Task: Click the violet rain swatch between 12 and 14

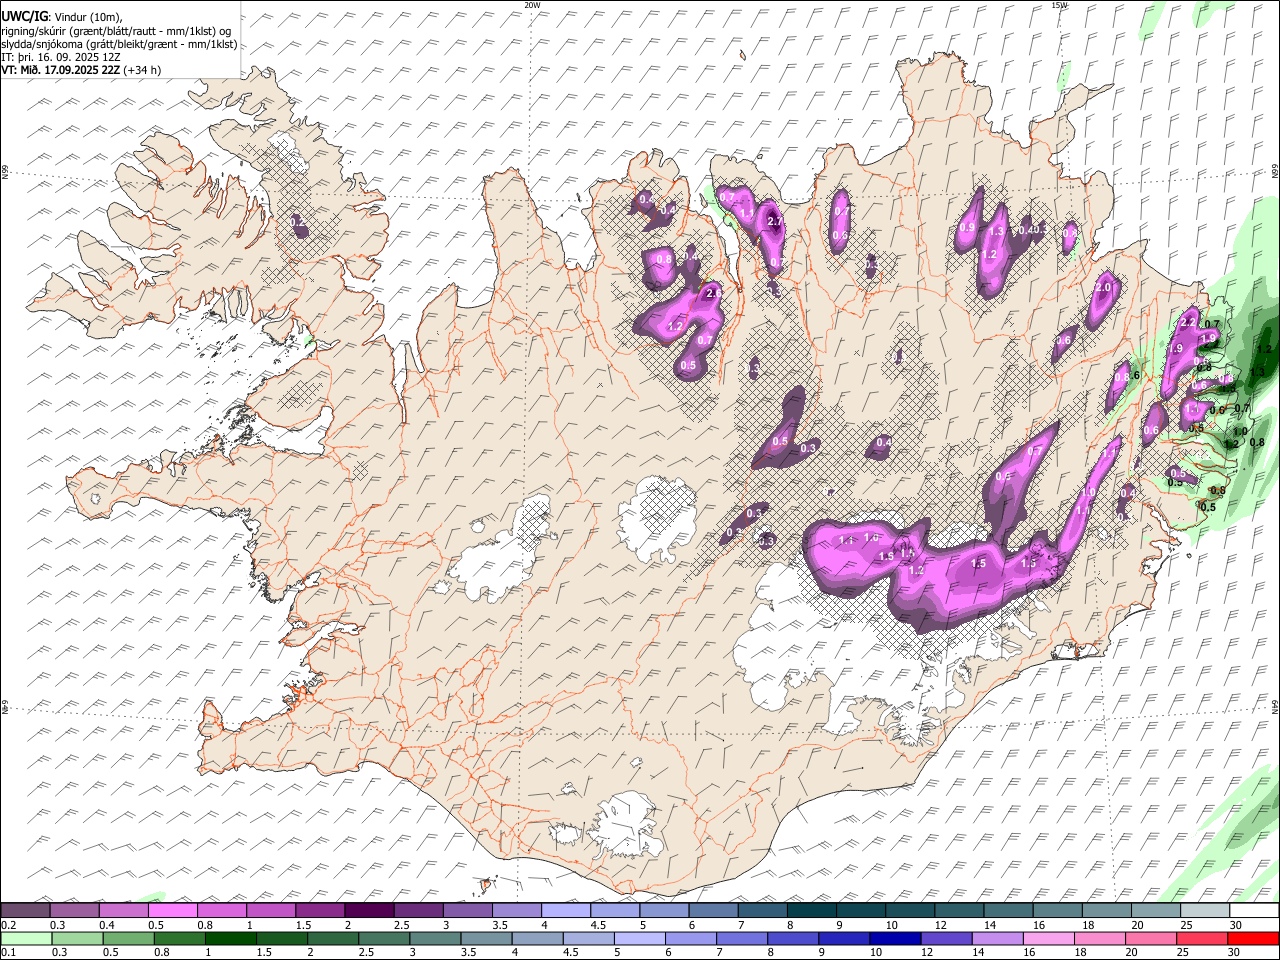Action: pos(946,938)
